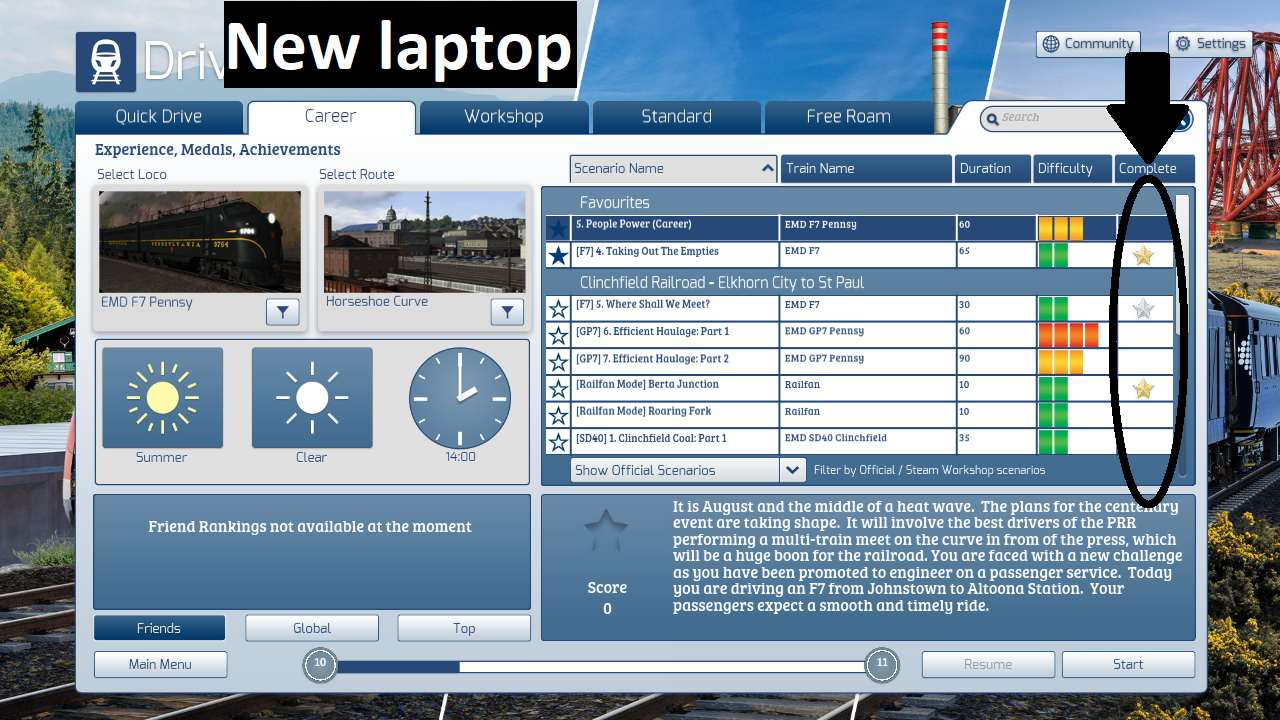Viewport: 1280px width, 720px height.
Task: Sort by Duration column
Action: click(x=993, y=168)
